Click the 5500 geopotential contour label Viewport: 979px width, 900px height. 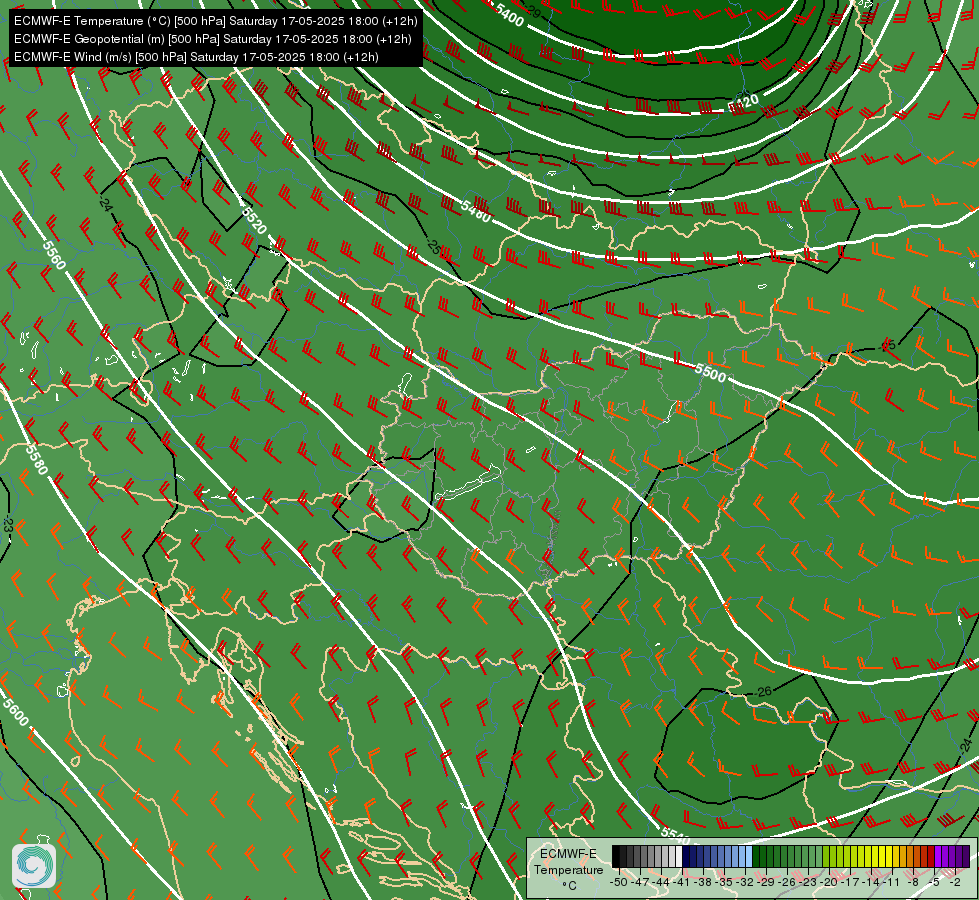click(x=711, y=373)
